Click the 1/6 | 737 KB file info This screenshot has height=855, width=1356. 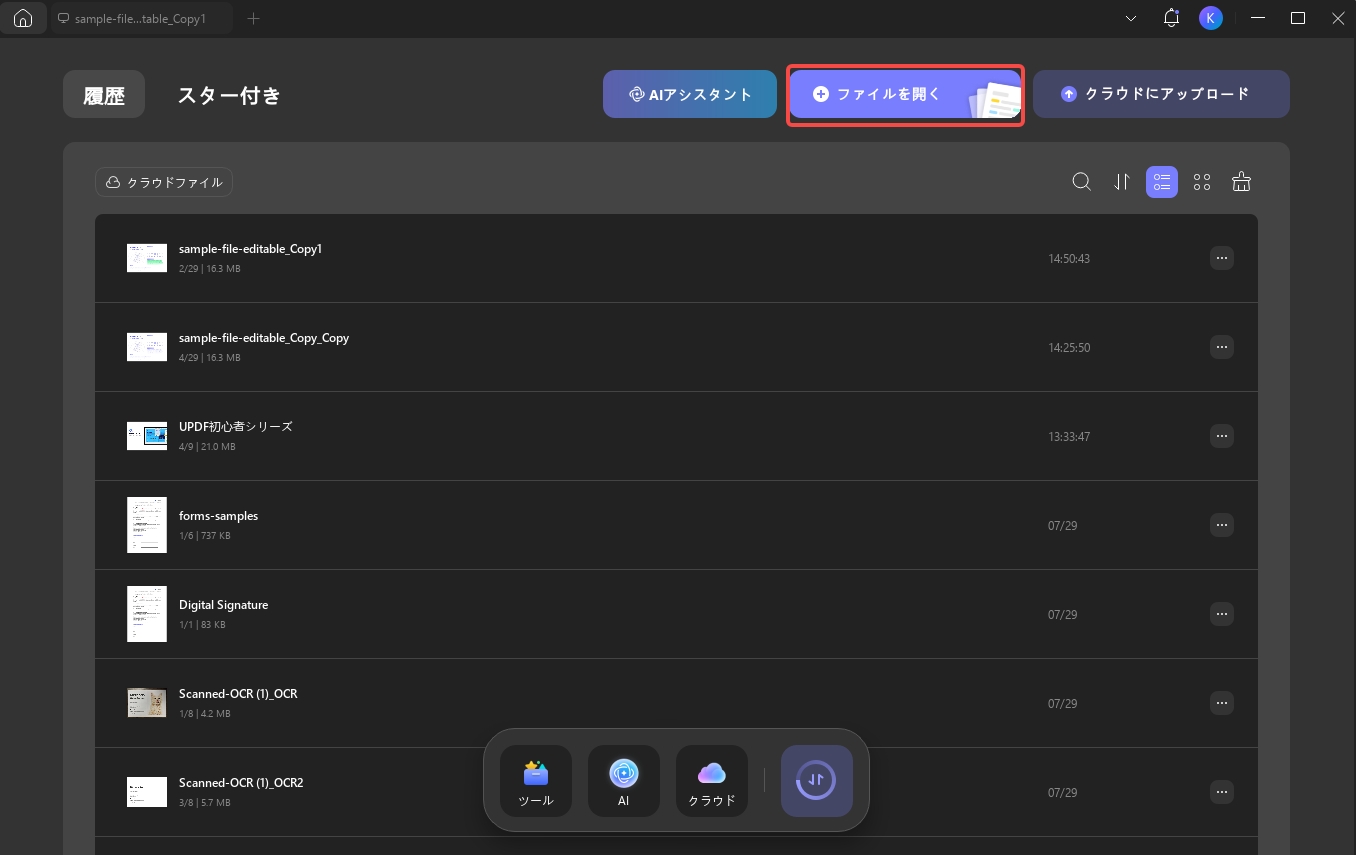(x=204, y=536)
